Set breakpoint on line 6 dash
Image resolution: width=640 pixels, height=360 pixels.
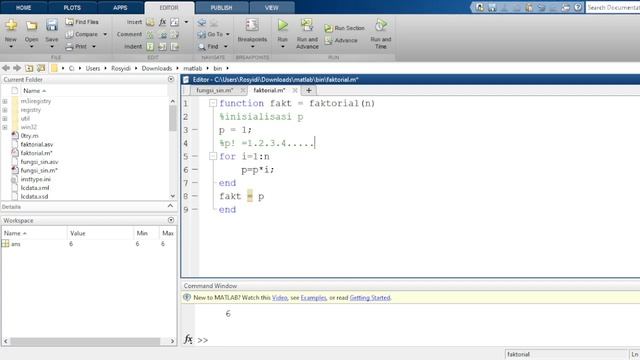(195, 169)
